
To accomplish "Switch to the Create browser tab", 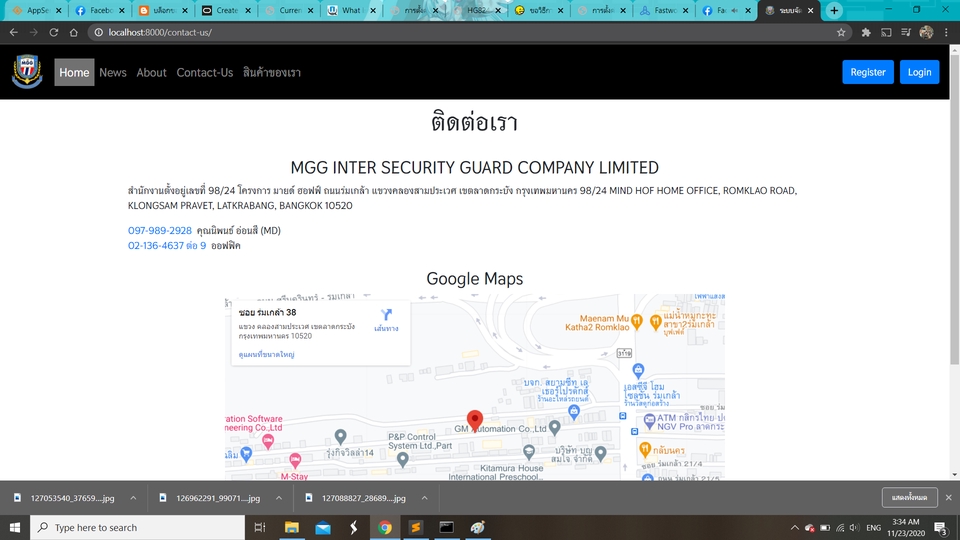I will 225,10.
